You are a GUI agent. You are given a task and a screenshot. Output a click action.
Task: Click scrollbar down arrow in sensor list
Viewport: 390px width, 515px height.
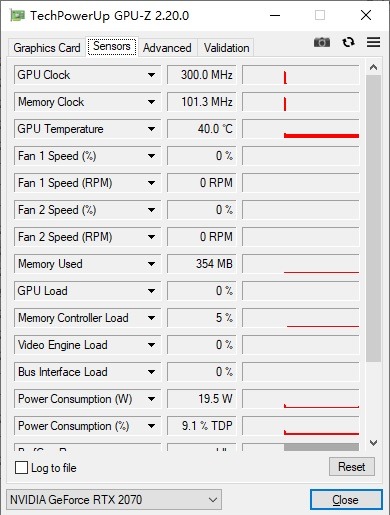pos(373,443)
